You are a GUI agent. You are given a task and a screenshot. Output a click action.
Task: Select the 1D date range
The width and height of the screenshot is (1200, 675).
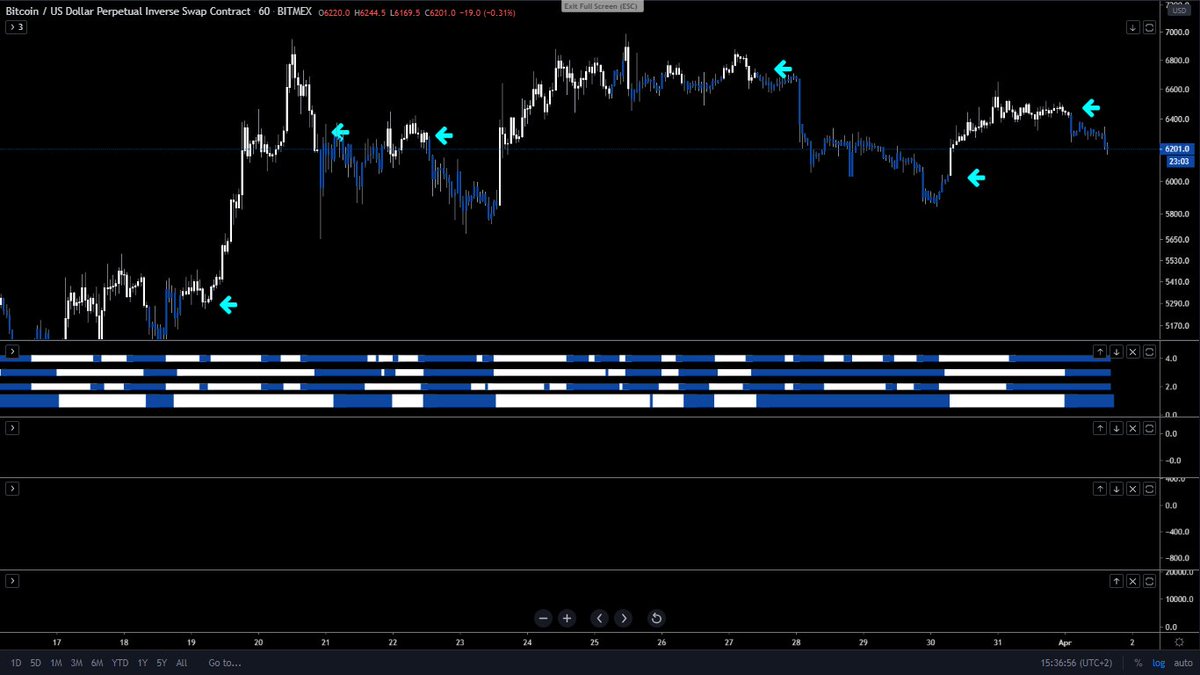[16, 663]
